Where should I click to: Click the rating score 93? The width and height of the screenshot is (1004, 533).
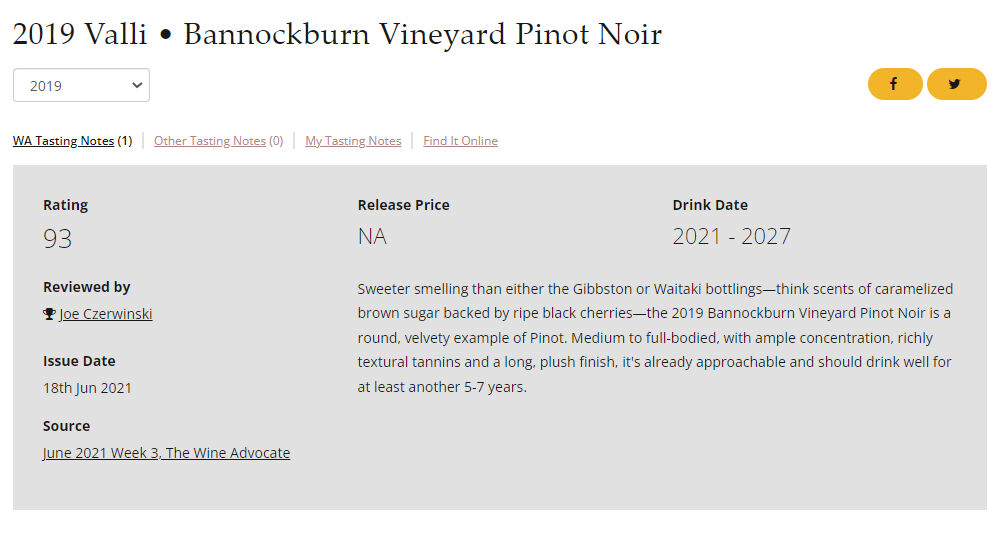tap(58, 238)
